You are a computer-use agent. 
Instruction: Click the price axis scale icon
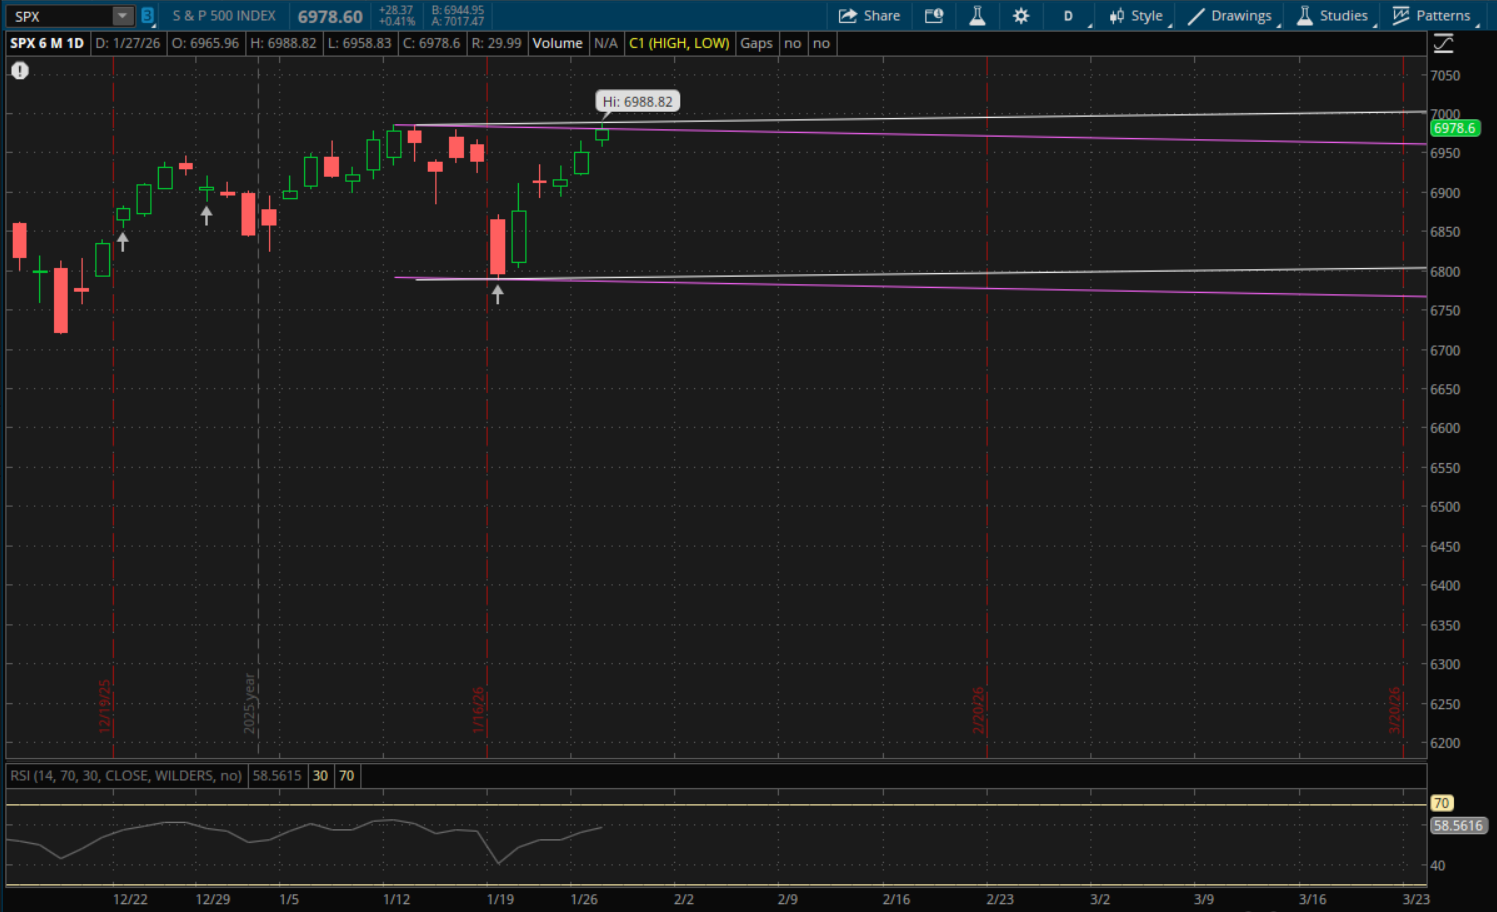(x=1443, y=44)
